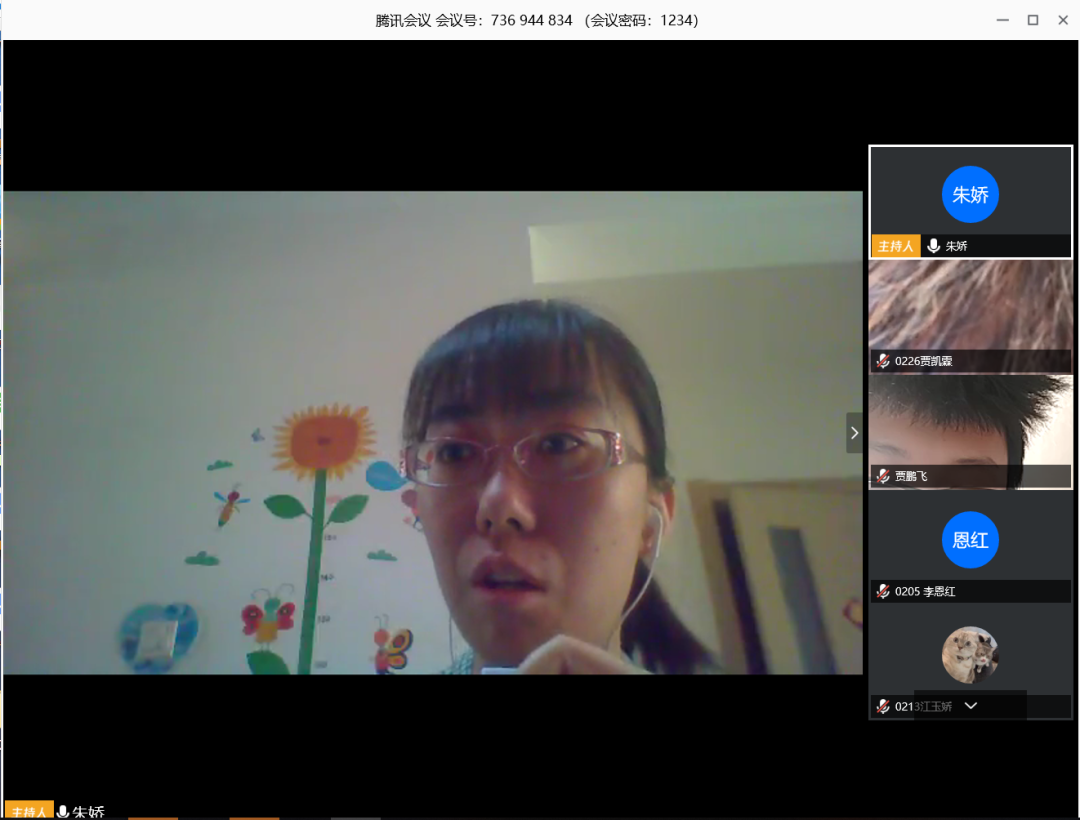
Task: Click the active microphone icon beside 朱娇 in sidebar
Action: (934, 246)
